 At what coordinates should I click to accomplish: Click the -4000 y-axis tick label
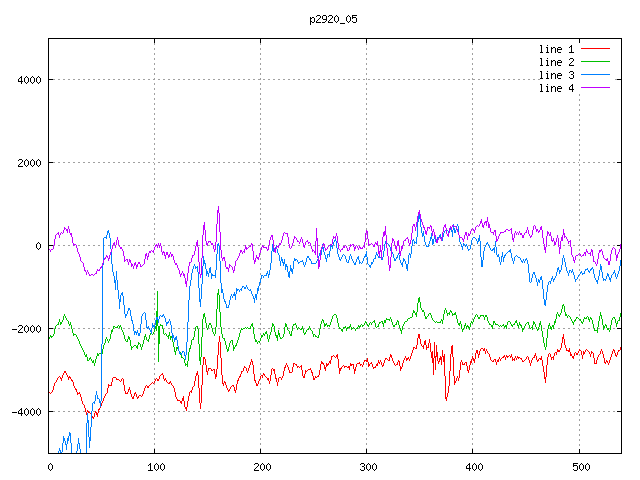pos(25,412)
